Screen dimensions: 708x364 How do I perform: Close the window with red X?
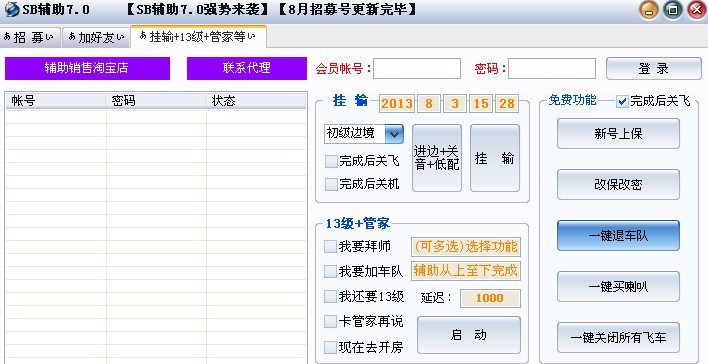(697, 10)
